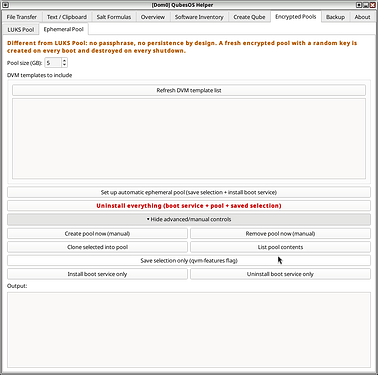This screenshot has width=378, height=375.
Task: Click Uninstall everything button
Action: click(x=189, y=206)
